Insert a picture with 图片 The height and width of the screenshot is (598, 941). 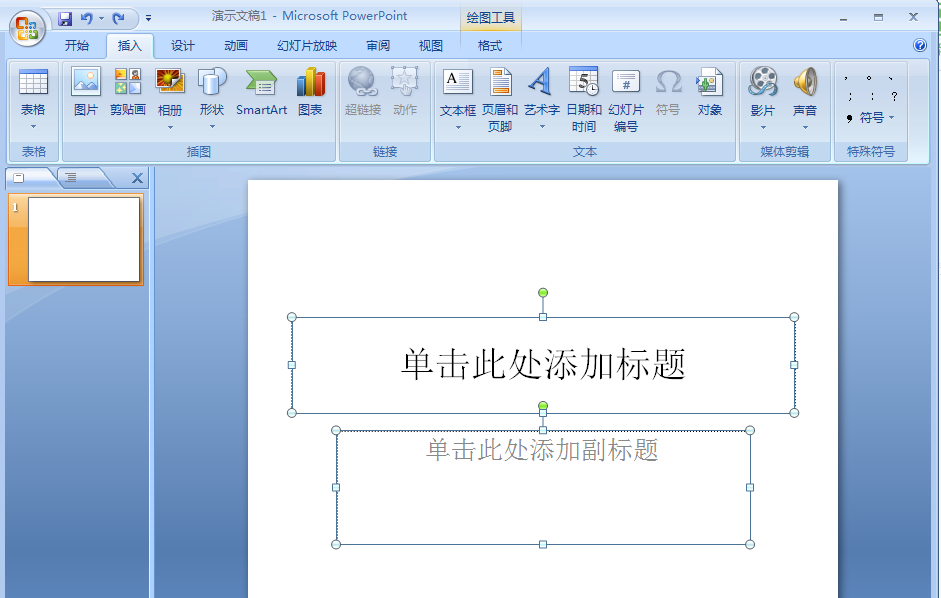[86, 92]
